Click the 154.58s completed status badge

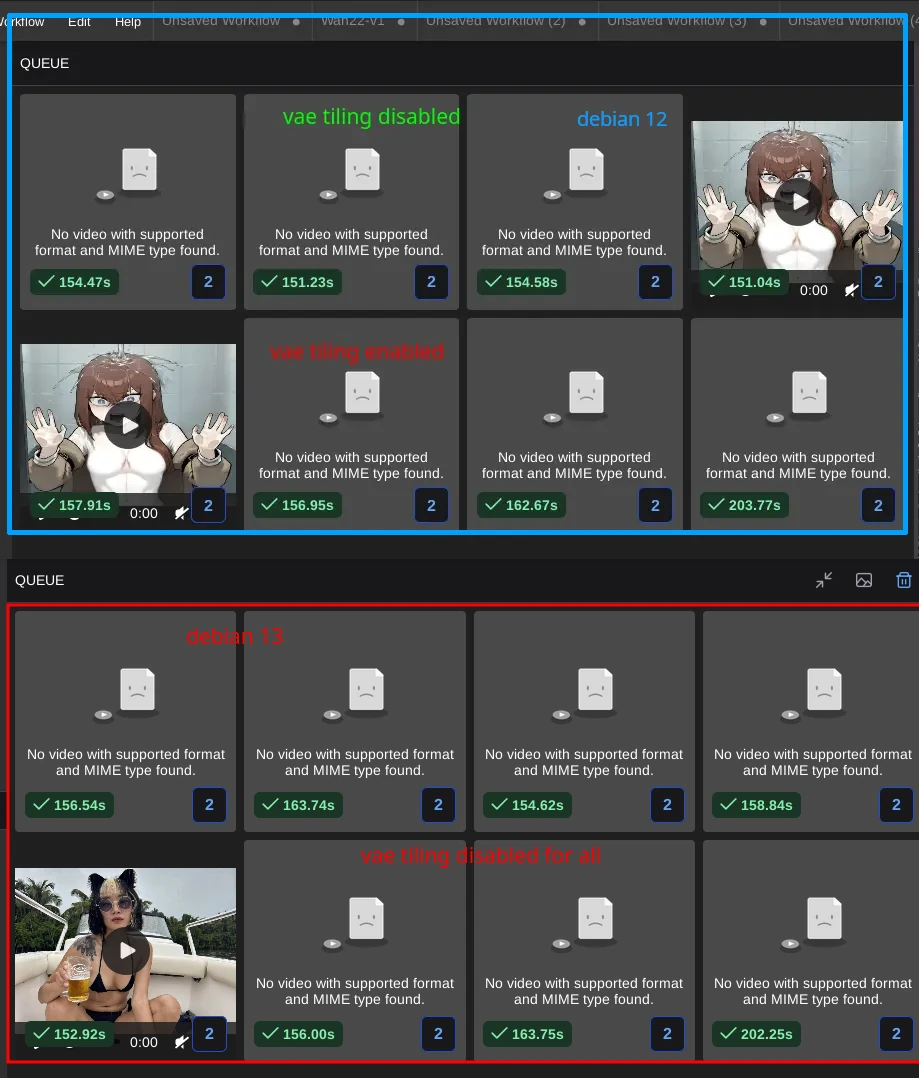point(521,282)
